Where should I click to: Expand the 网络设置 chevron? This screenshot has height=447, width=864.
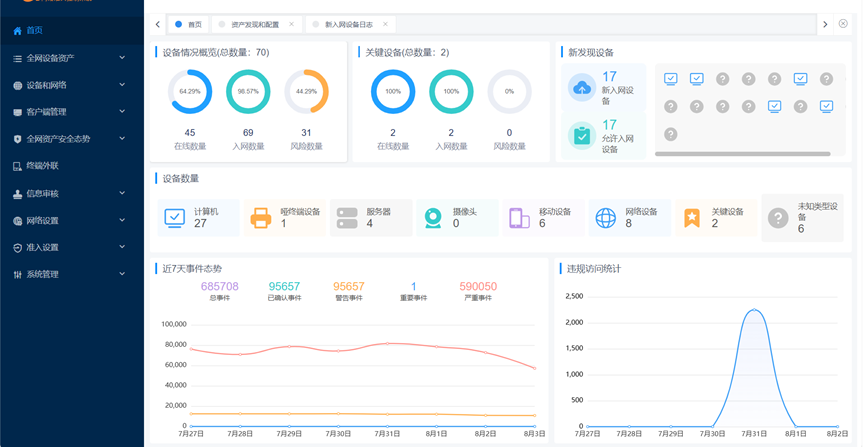tap(122, 220)
